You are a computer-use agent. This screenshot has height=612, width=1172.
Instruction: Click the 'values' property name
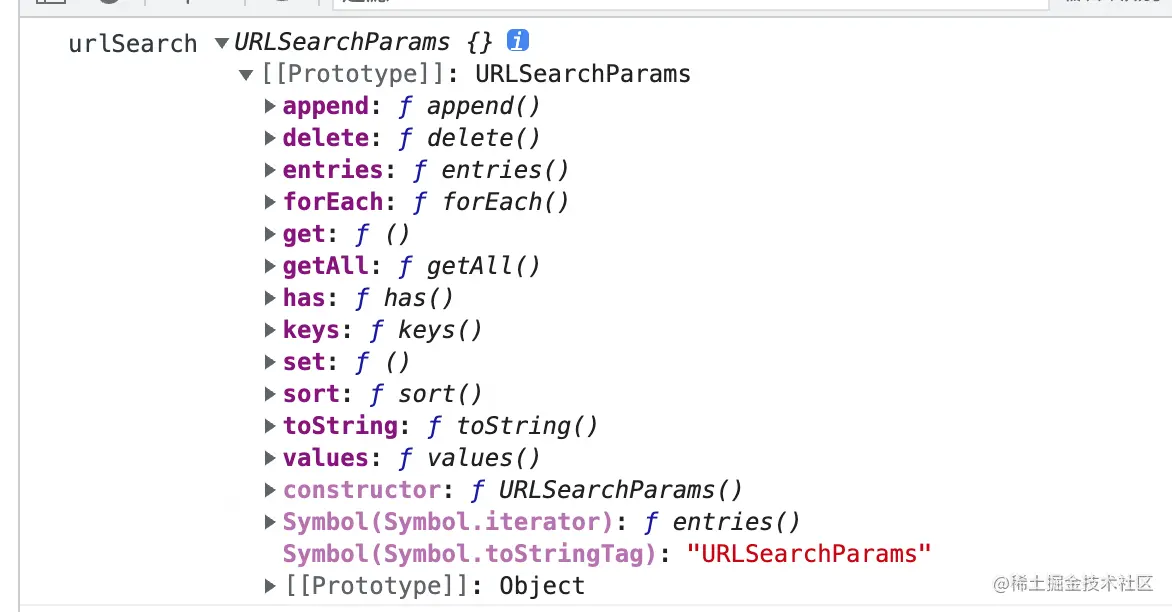pos(326,458)
